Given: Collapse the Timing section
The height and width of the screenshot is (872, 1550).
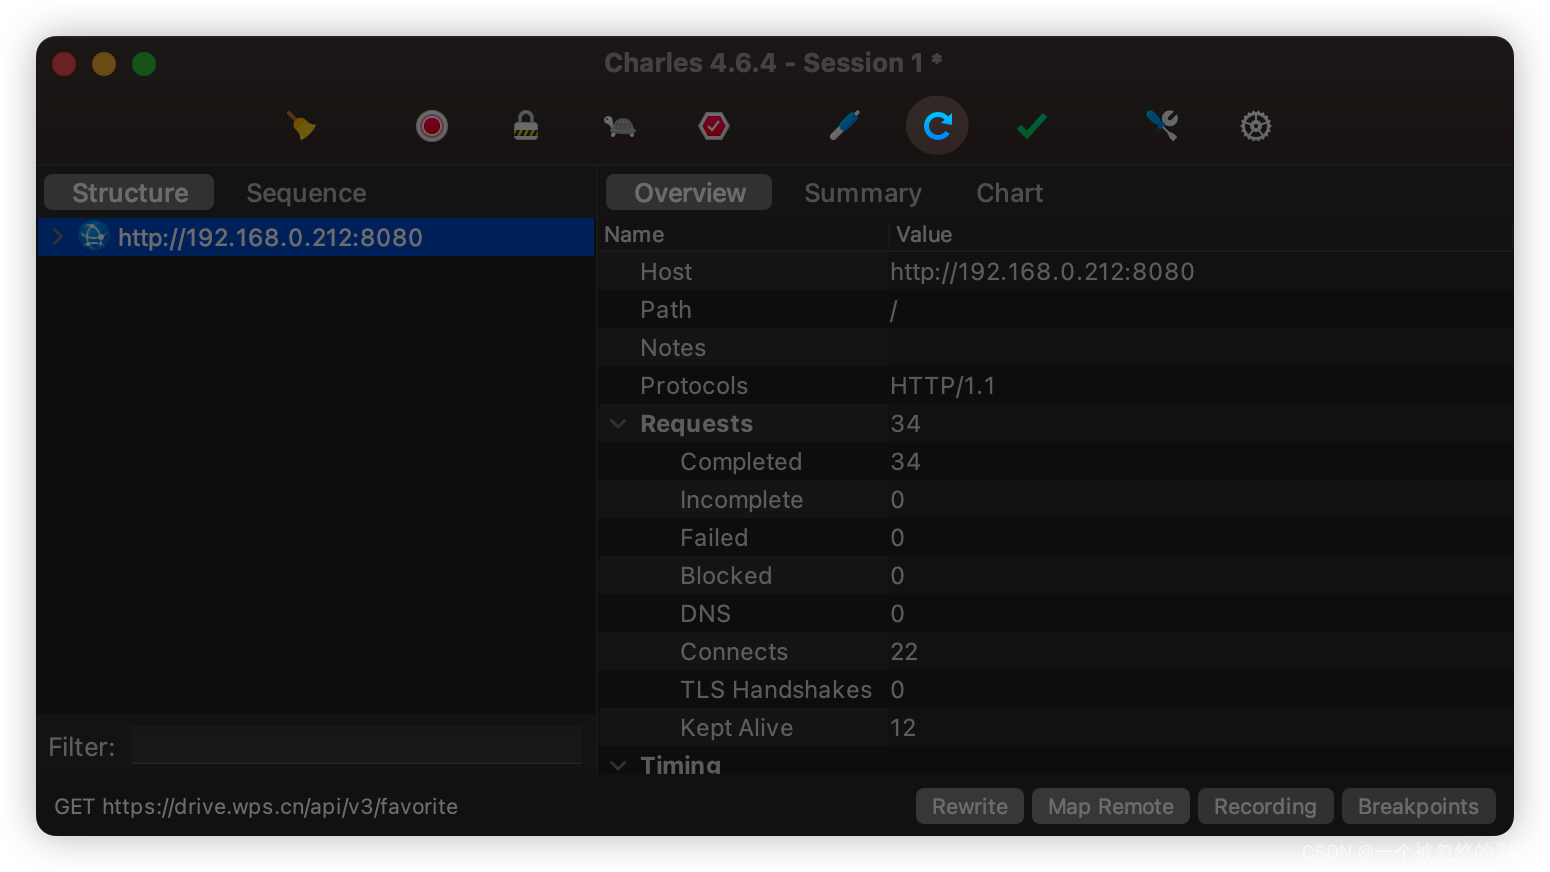Looking at the screenshot, I should click(x=618, y=765).
